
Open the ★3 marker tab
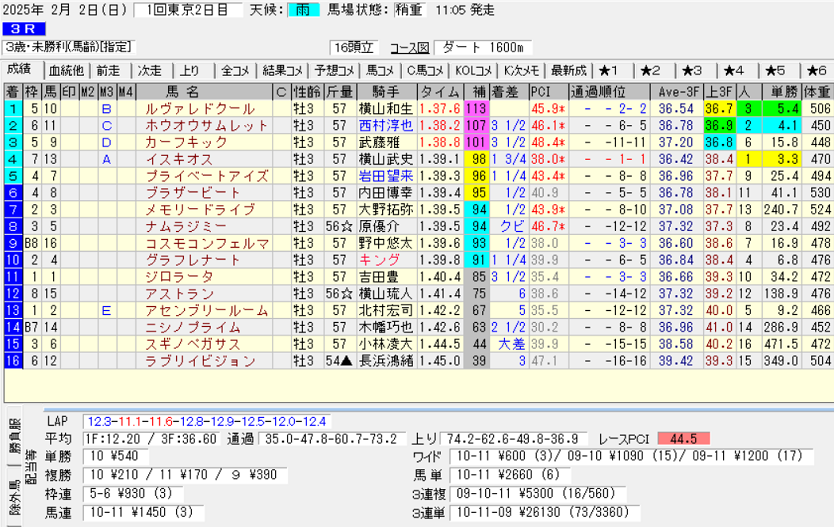pos(692,71)
